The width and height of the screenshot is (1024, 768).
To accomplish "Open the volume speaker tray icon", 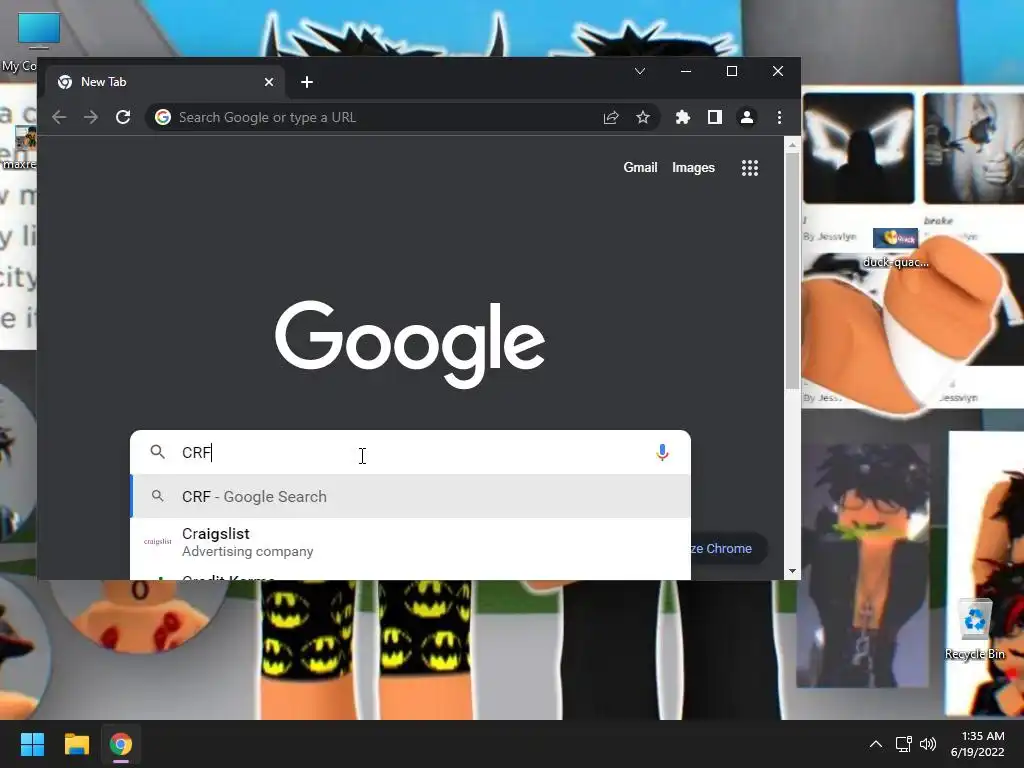I will 927,744.
